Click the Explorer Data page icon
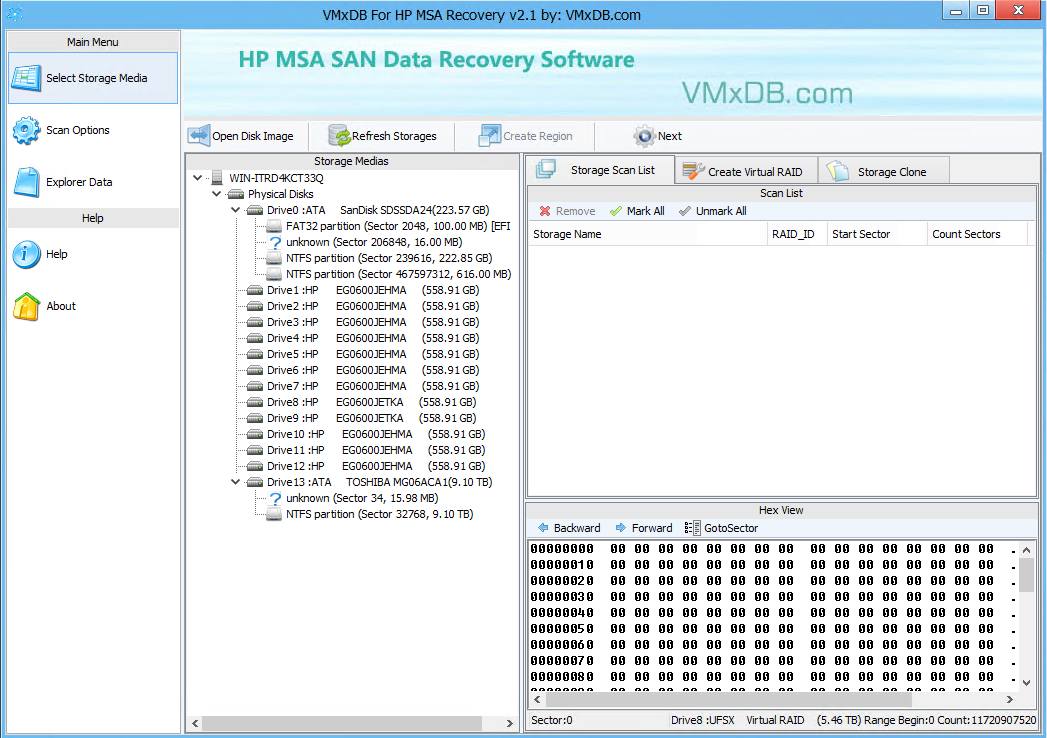 pyautogui.click(x=27, y=182)
